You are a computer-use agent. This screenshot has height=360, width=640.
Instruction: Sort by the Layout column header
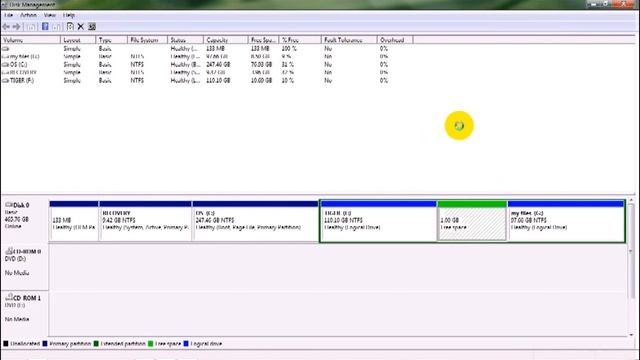78,40
